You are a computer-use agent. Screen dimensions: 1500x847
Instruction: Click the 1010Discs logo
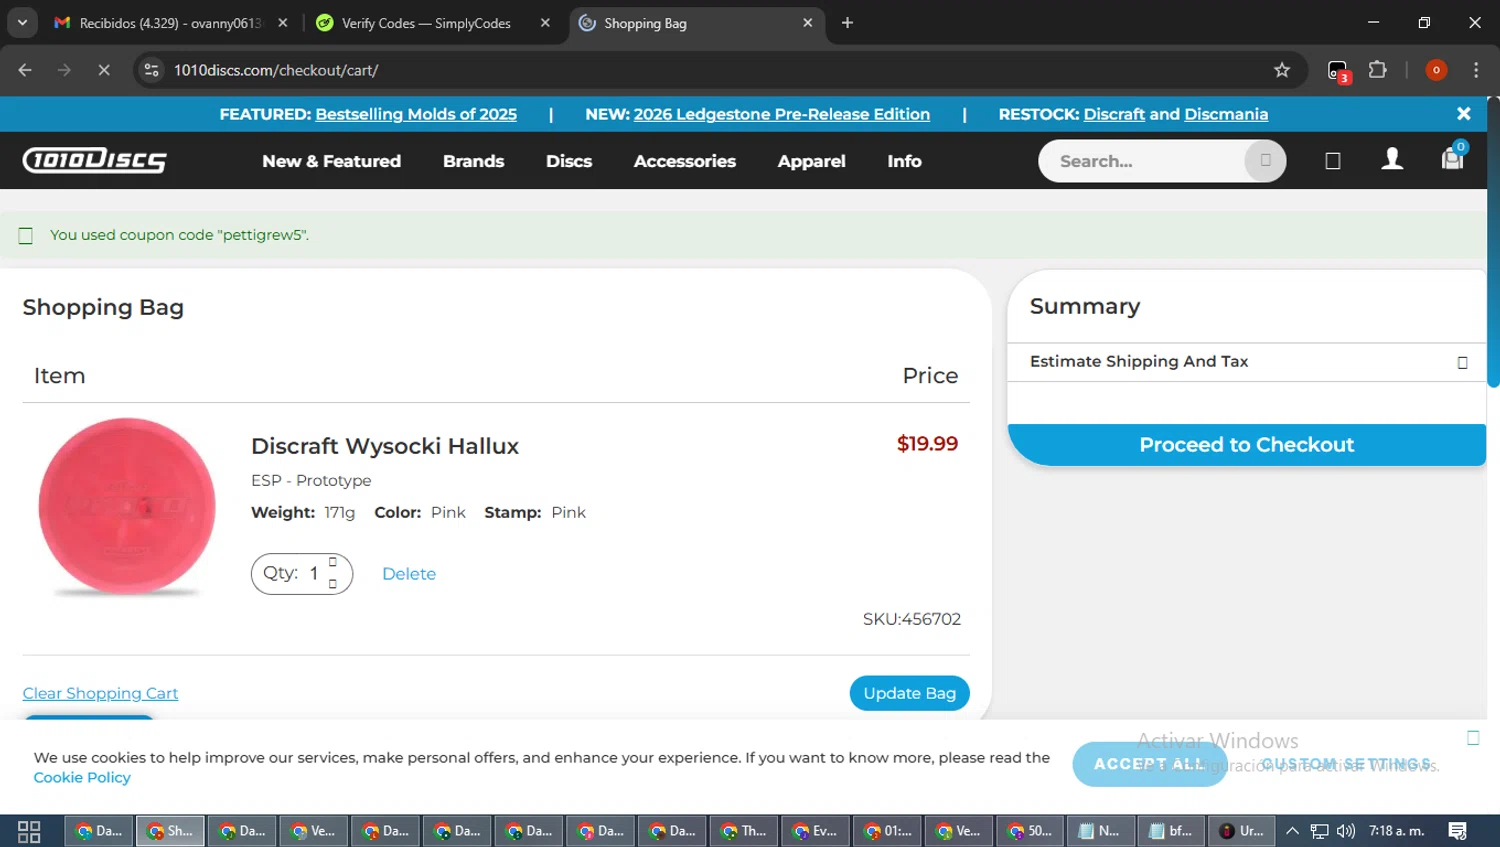(95, 161)
